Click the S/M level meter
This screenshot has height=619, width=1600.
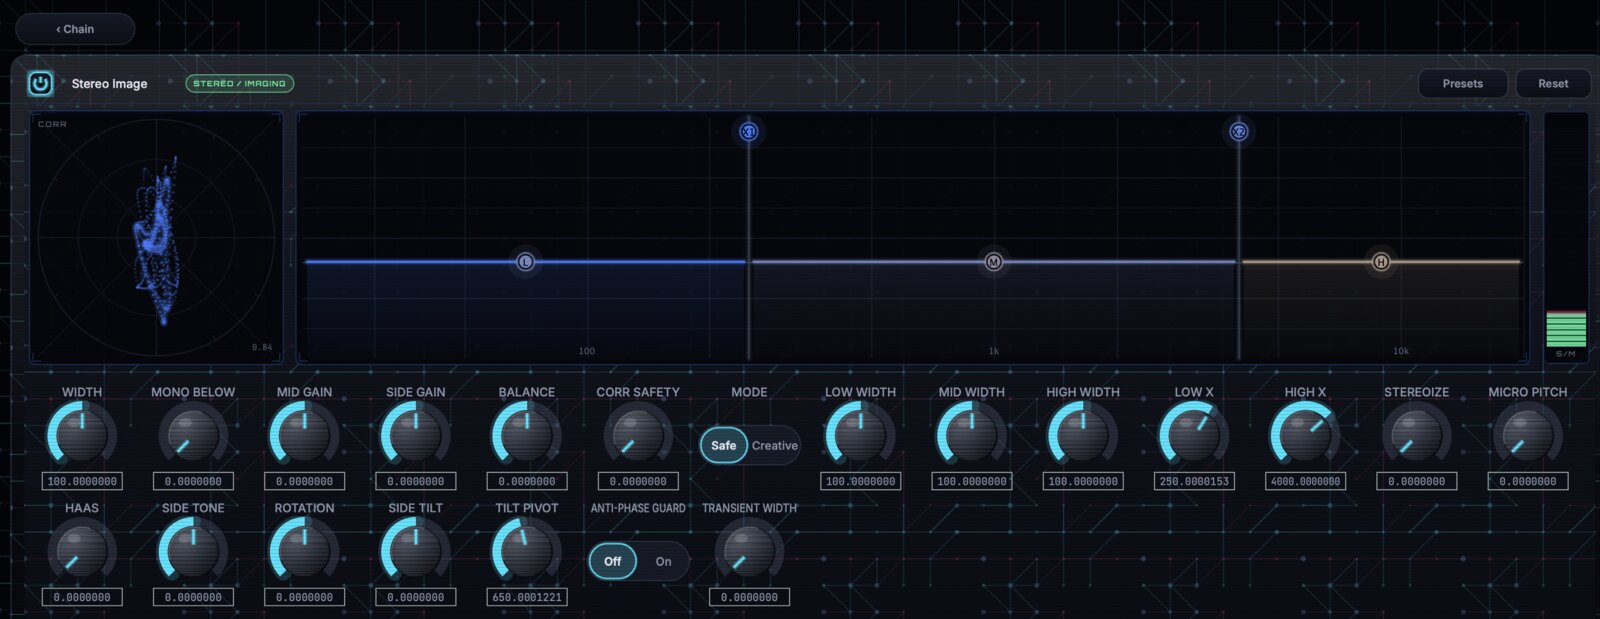click(x=1566, y=237)
